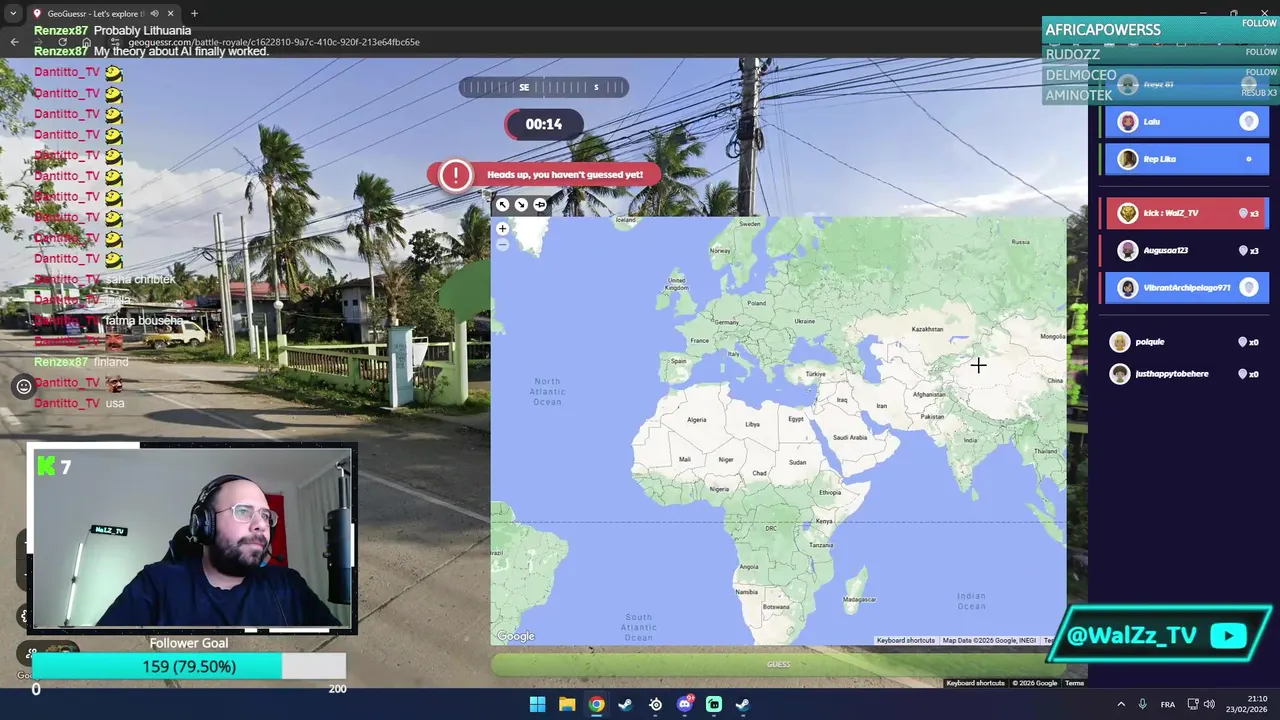1280x720 pixels.
Task: Reload the GeoGuessr page
Action: [62, 42]
